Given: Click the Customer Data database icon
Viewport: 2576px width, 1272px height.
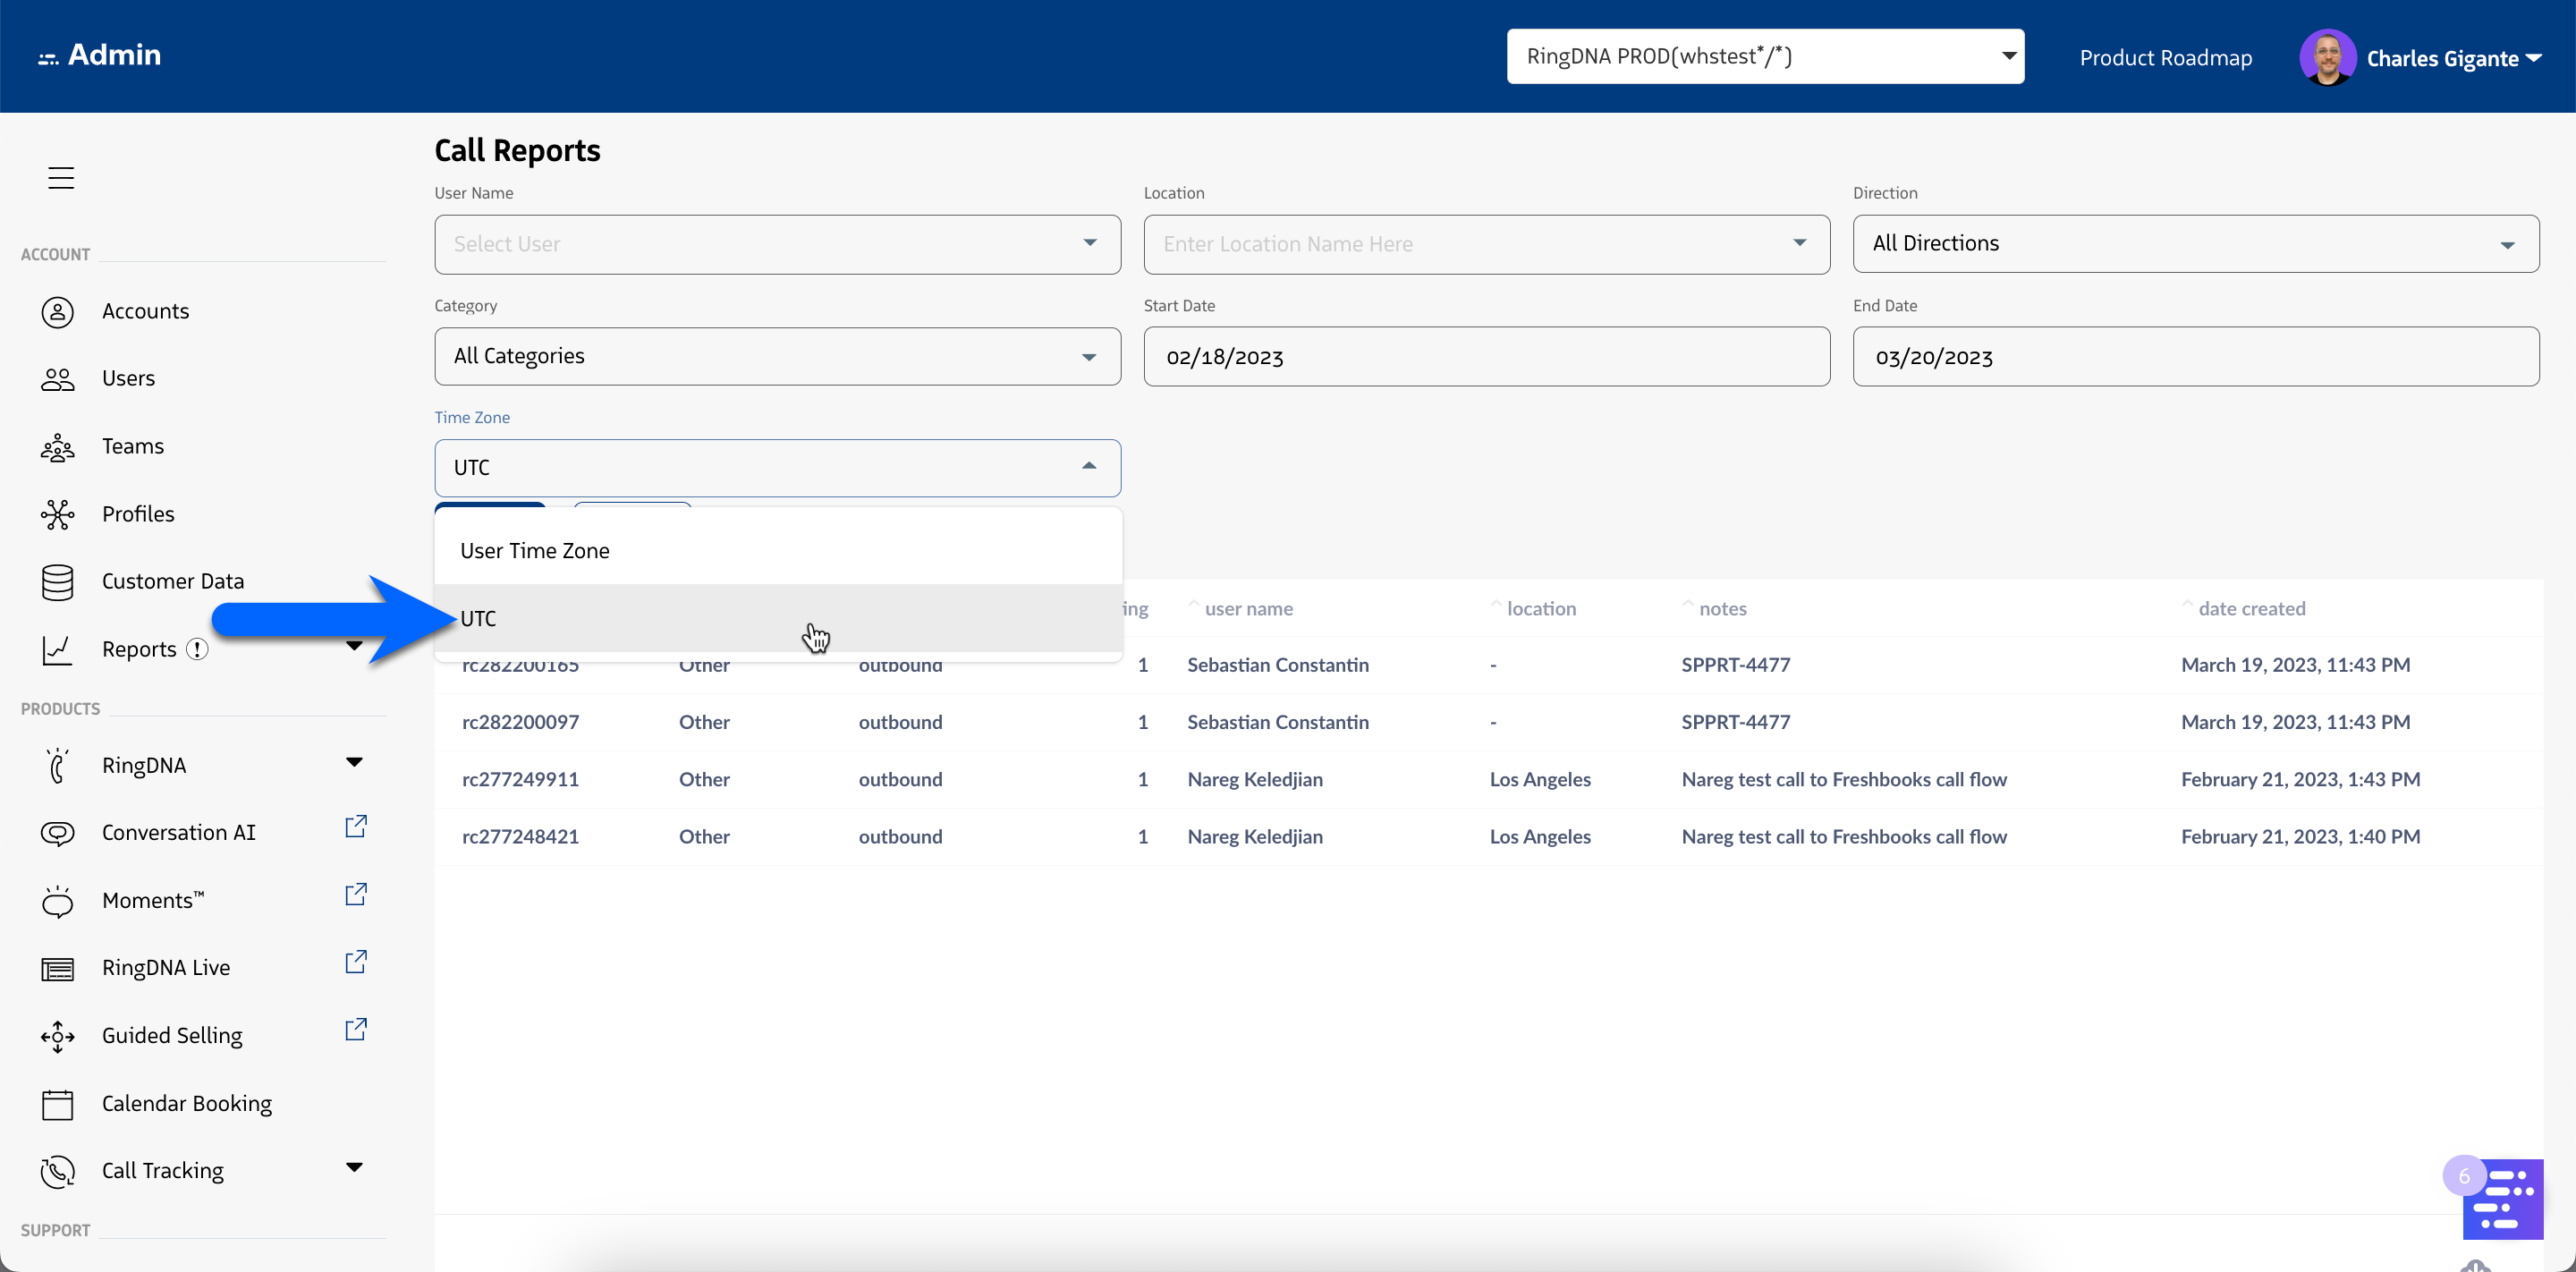Looking at the screenshot, I should (x=57, y=582).
